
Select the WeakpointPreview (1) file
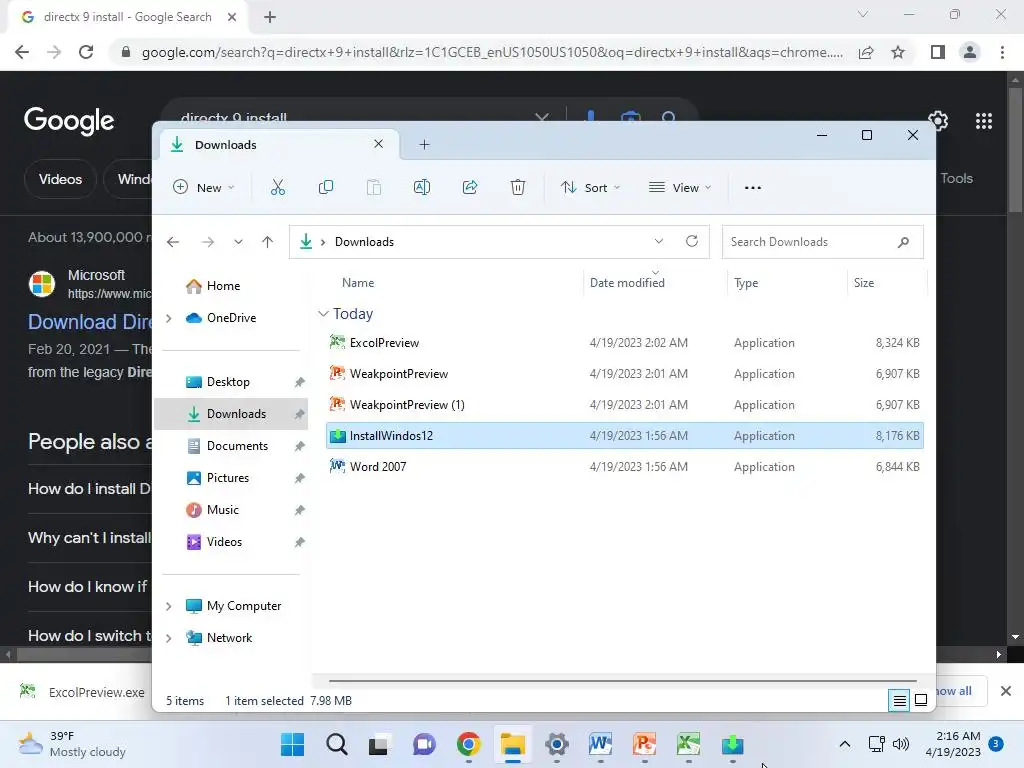coord(624,405)
